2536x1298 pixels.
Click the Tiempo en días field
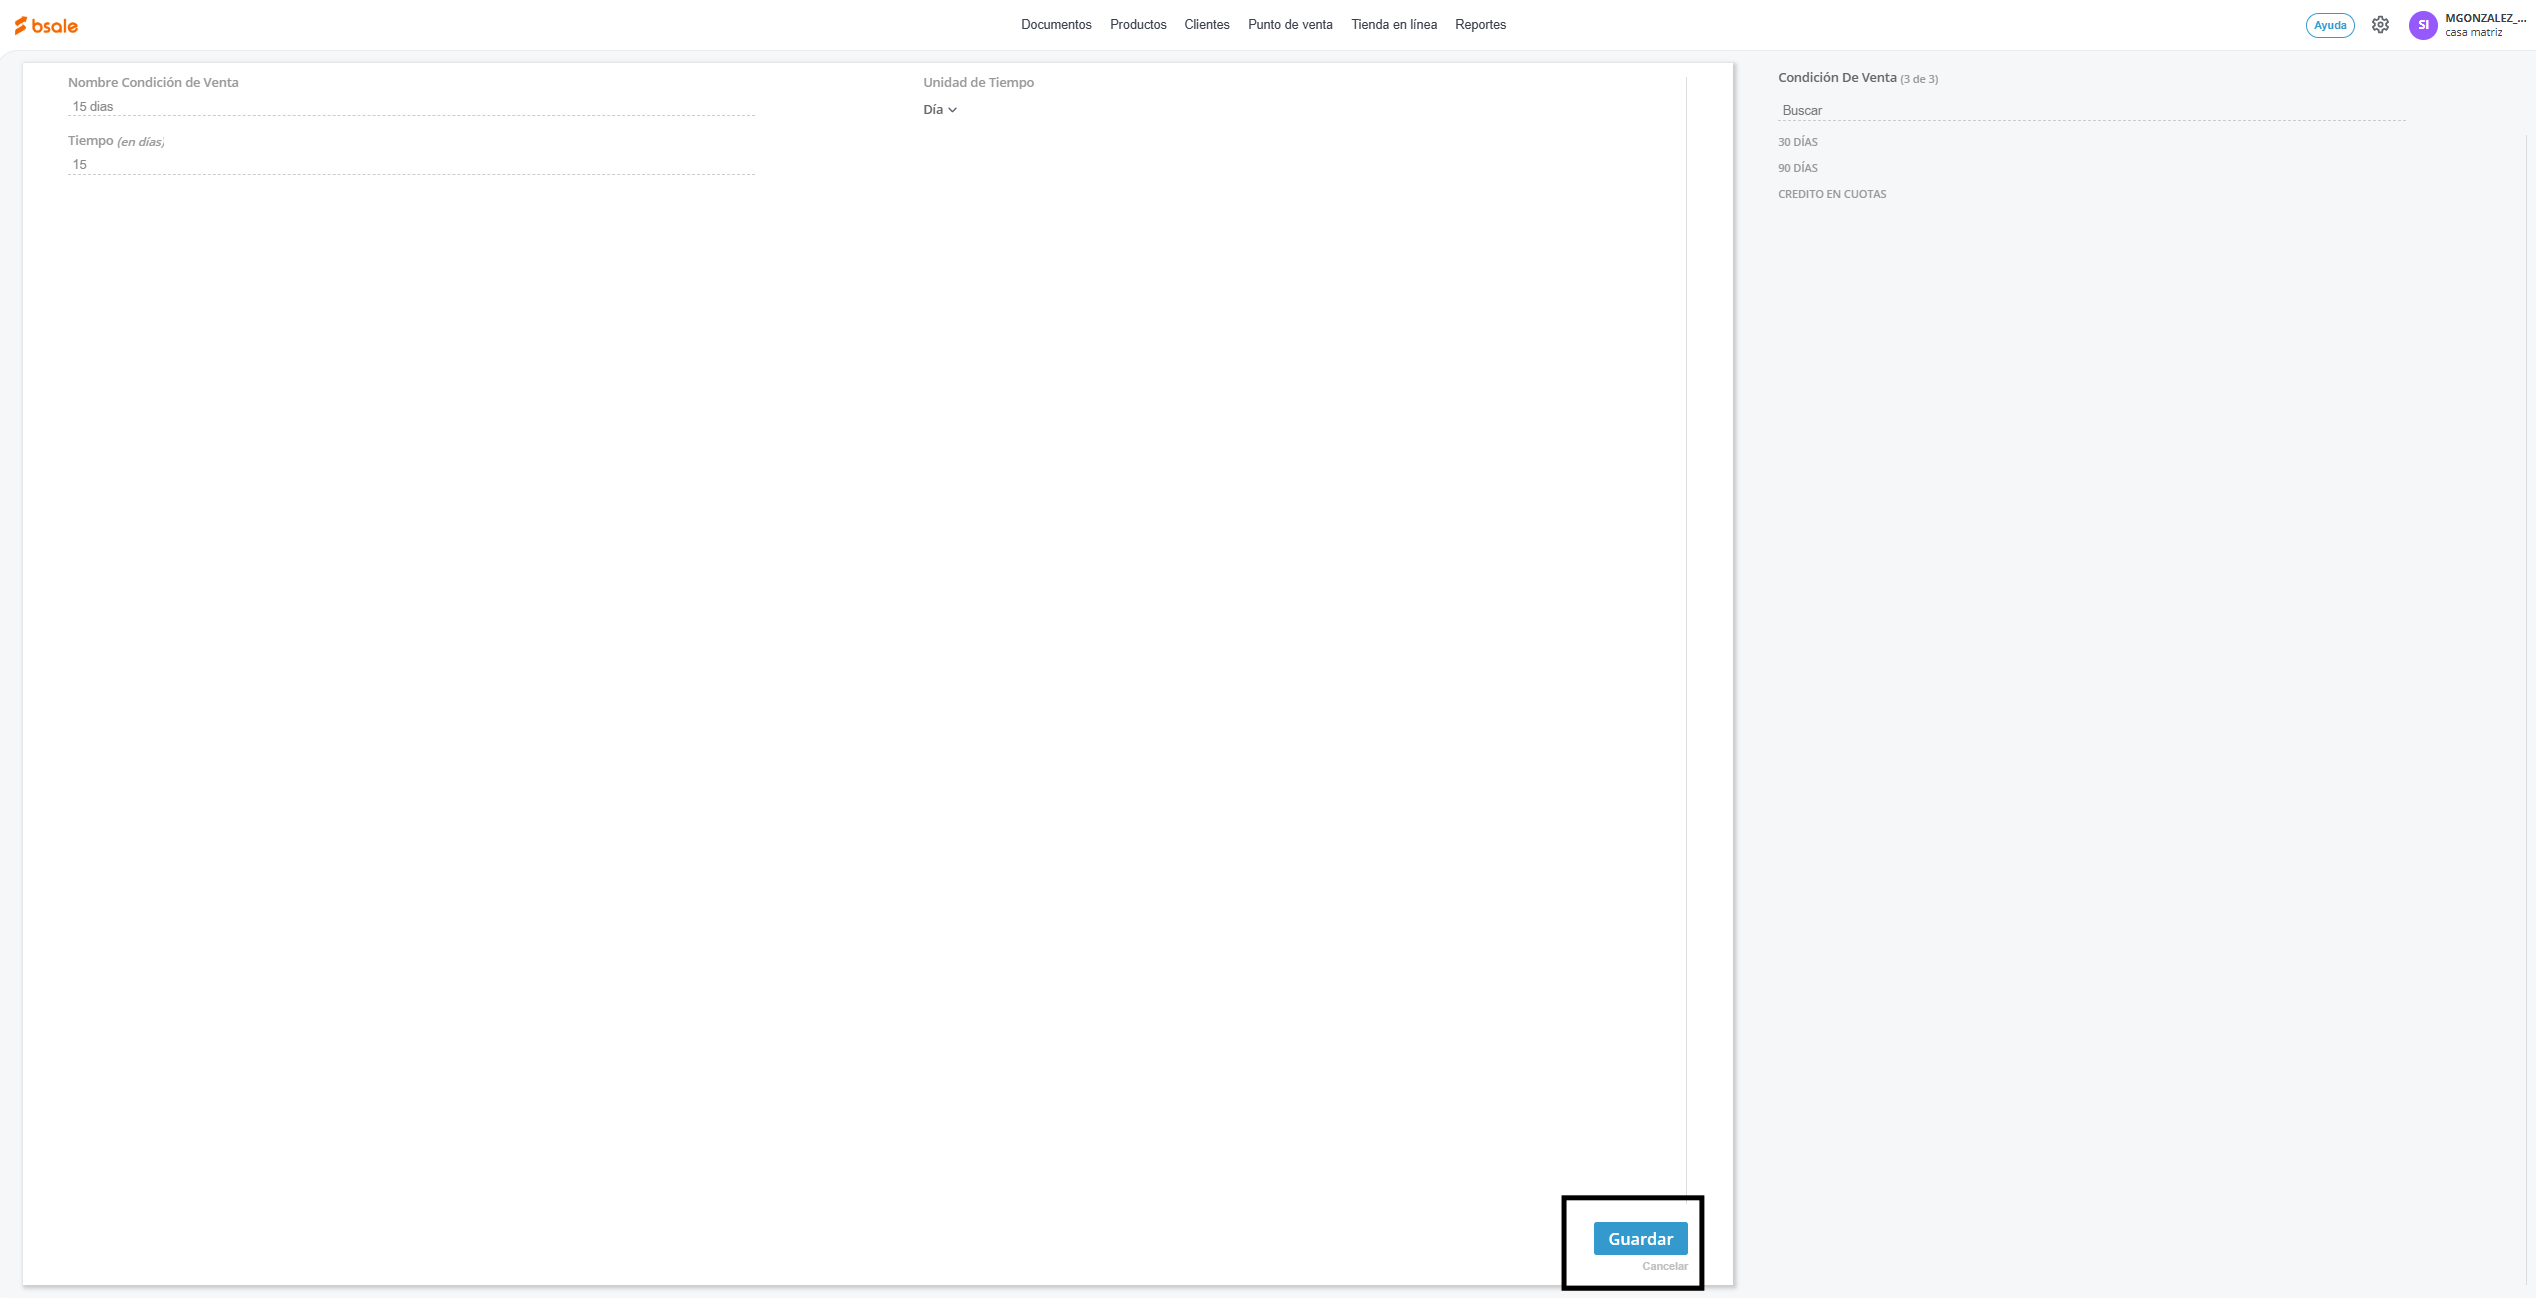coord(410,165)
